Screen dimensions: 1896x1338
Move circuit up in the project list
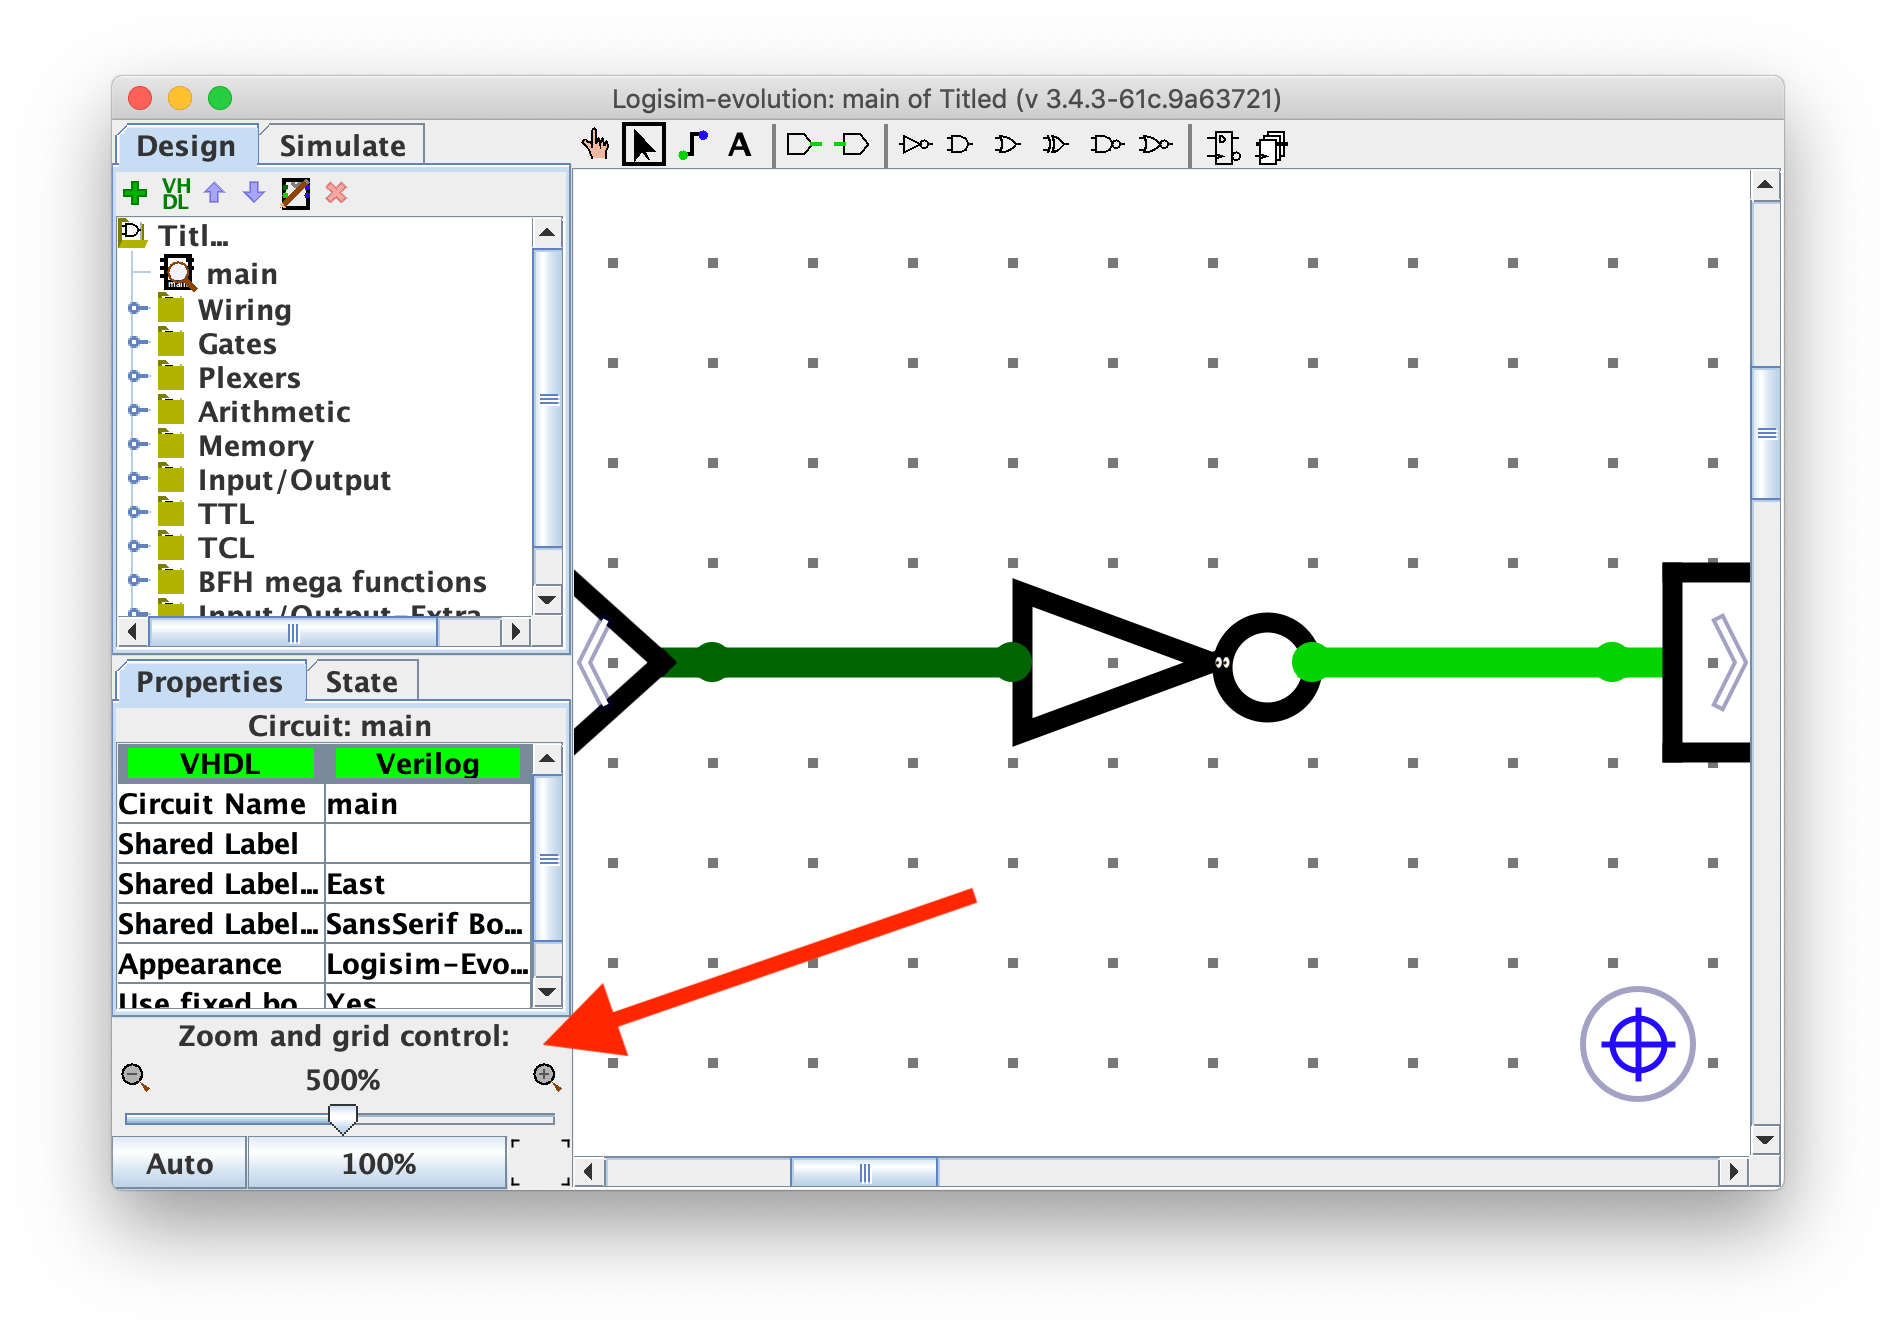pos(214,193)
